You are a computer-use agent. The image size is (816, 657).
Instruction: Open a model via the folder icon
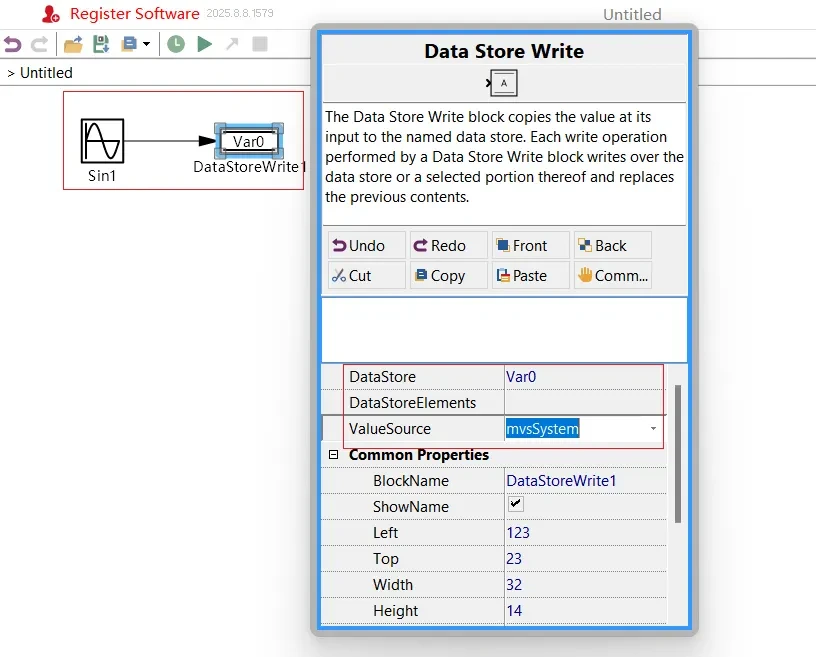click(x=71, y=44)
